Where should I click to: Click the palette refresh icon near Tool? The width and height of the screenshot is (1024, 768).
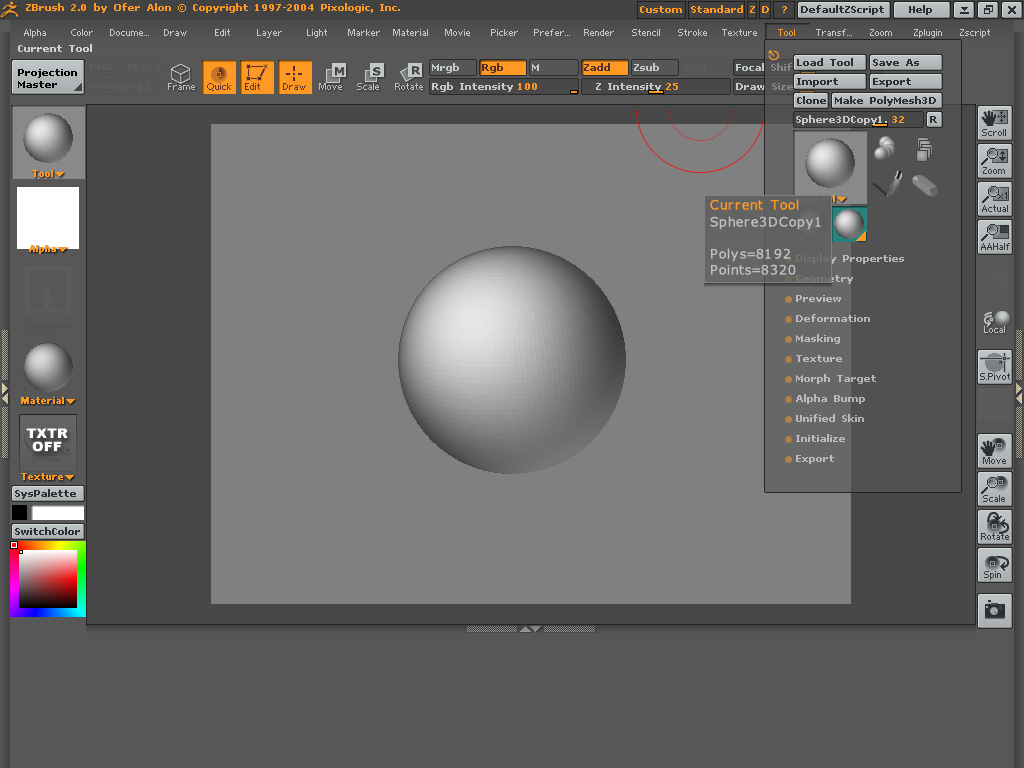pyautogui.click(x=774, y=56)
